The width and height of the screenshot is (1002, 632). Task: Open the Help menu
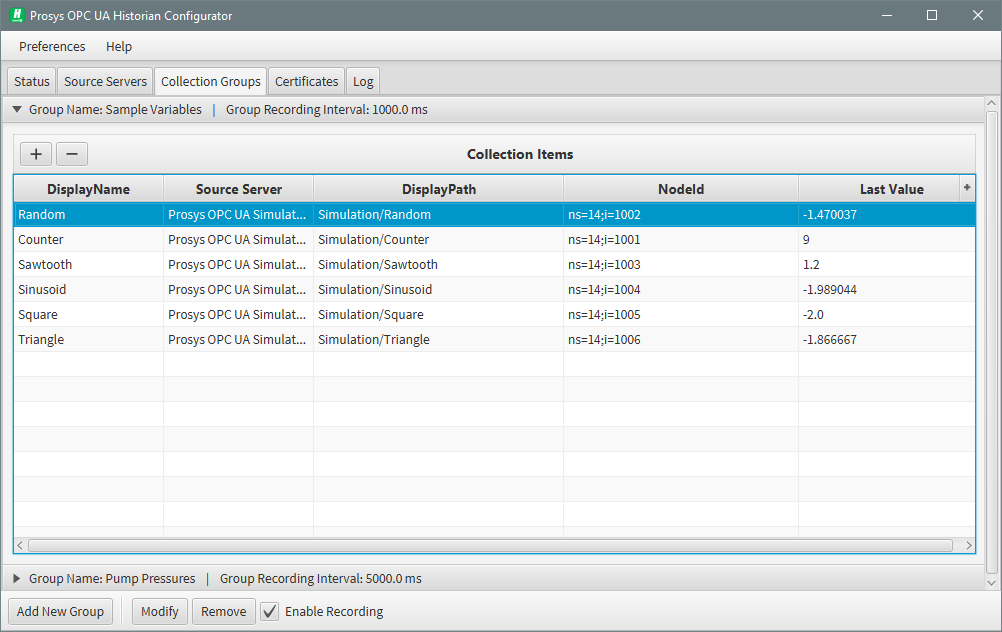[x=119, y=47]
